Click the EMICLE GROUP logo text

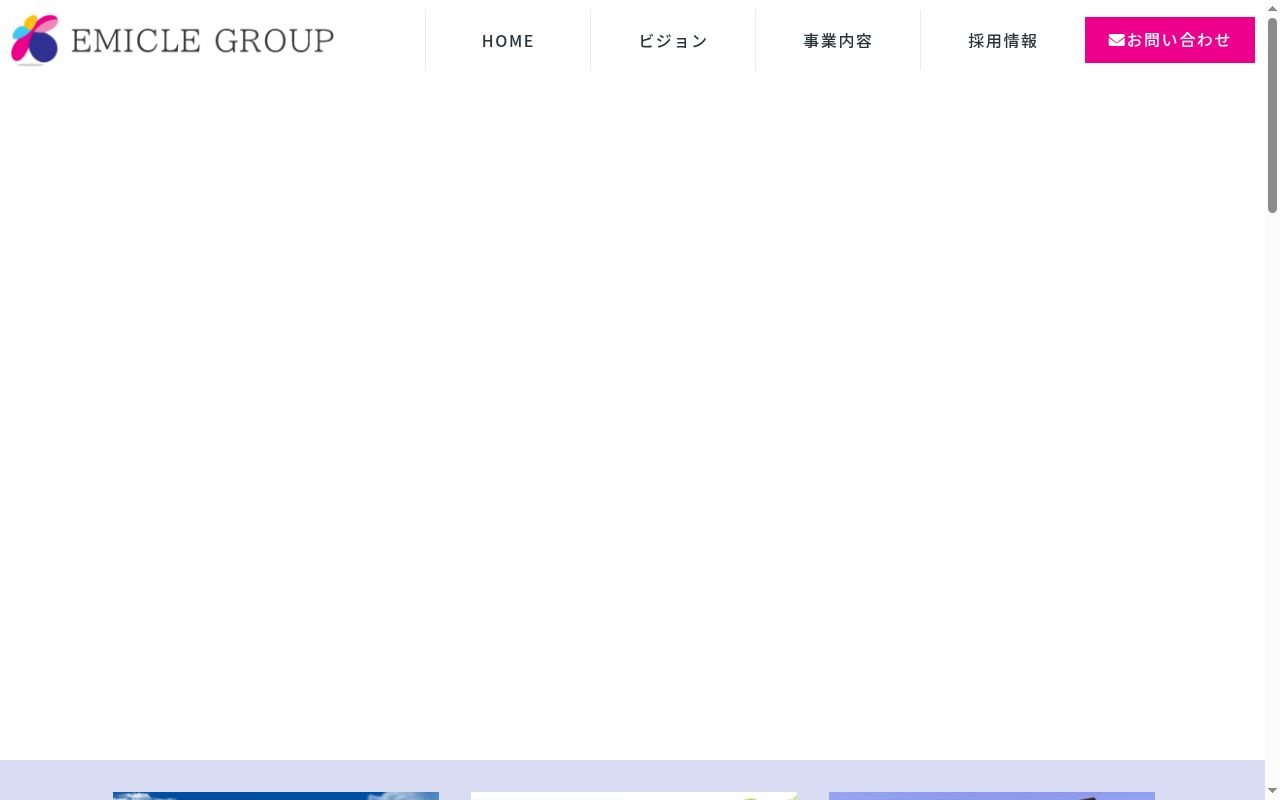pyautogui.click(x=202, y=41)
